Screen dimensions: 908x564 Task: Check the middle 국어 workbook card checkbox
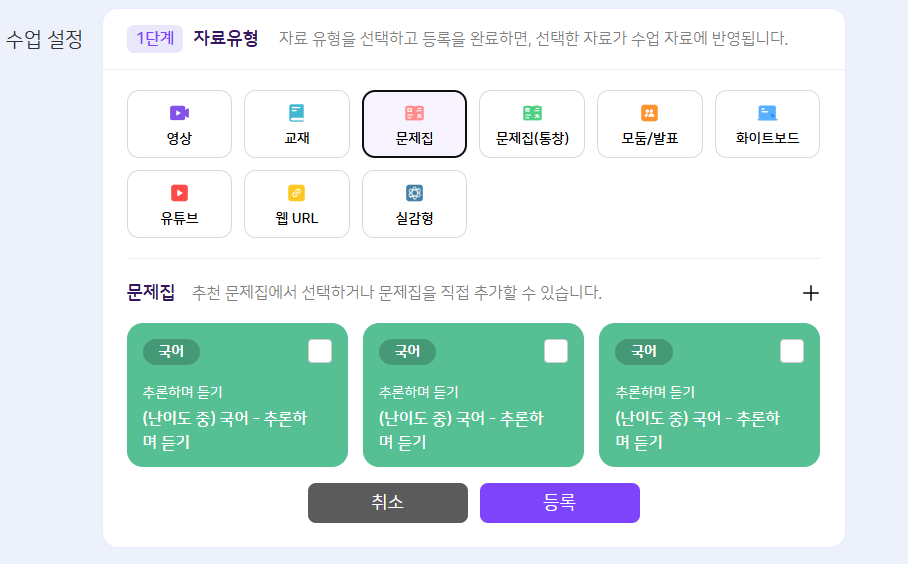click(556, 351)
